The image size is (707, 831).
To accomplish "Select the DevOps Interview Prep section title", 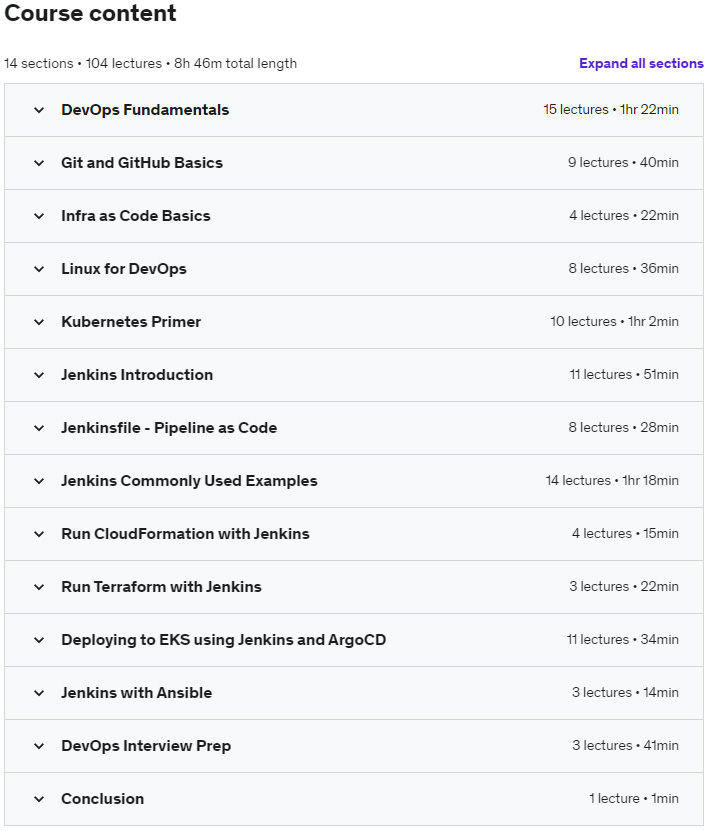I will click(x=146, y=746).
